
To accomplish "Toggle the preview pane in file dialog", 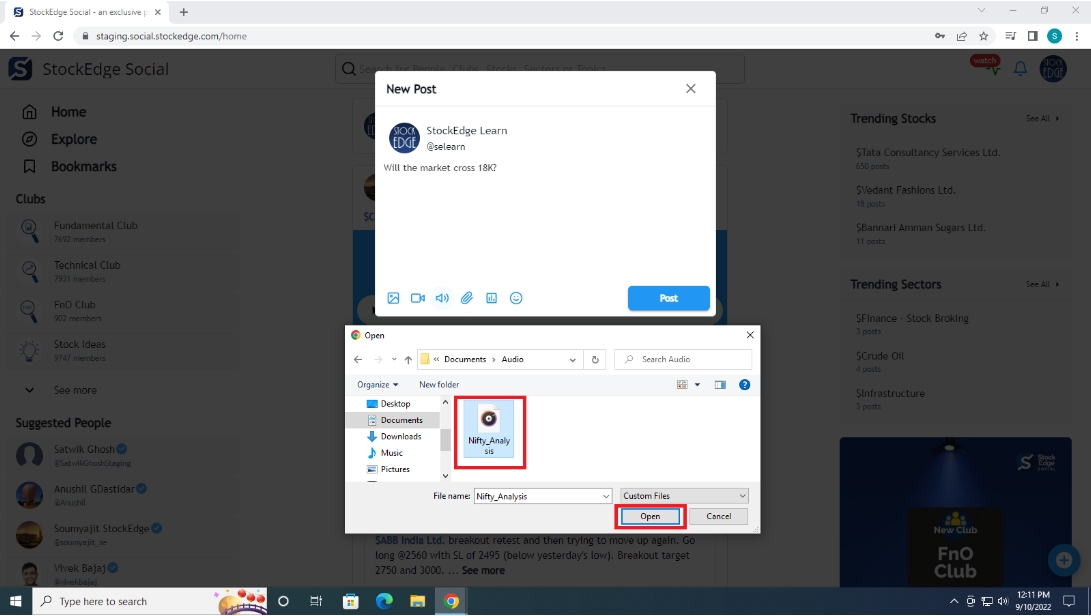I will 719,384.
